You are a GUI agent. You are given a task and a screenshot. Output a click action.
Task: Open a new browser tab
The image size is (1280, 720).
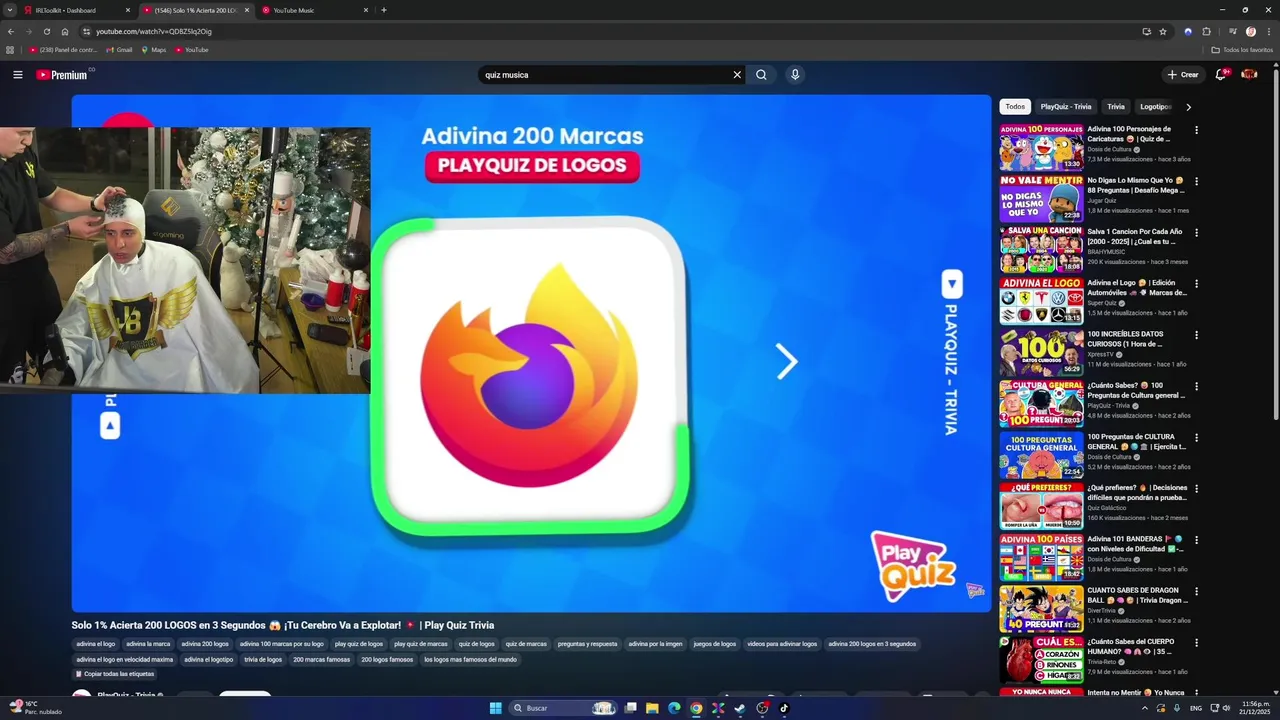(384, 10)
